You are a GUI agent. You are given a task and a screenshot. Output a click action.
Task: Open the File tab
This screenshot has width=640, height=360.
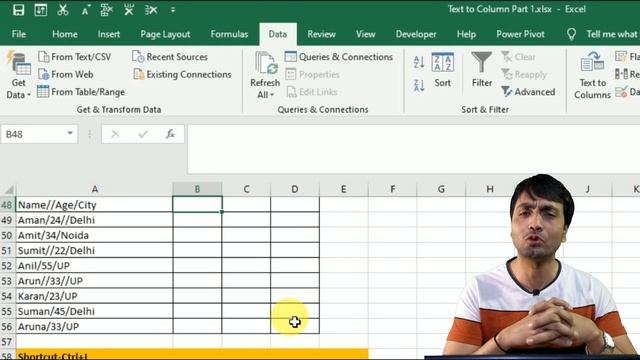19,34
